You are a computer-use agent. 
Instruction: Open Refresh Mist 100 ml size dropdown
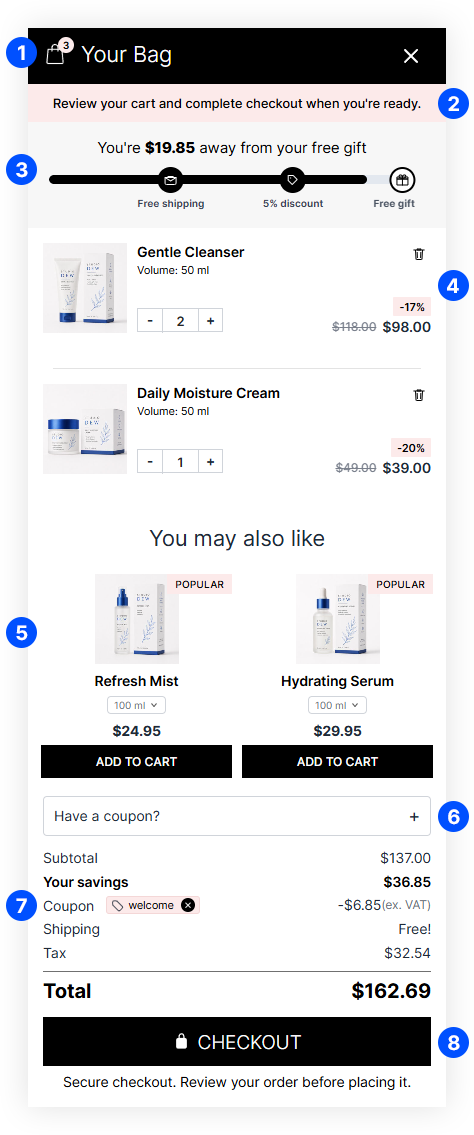[136, 705]
